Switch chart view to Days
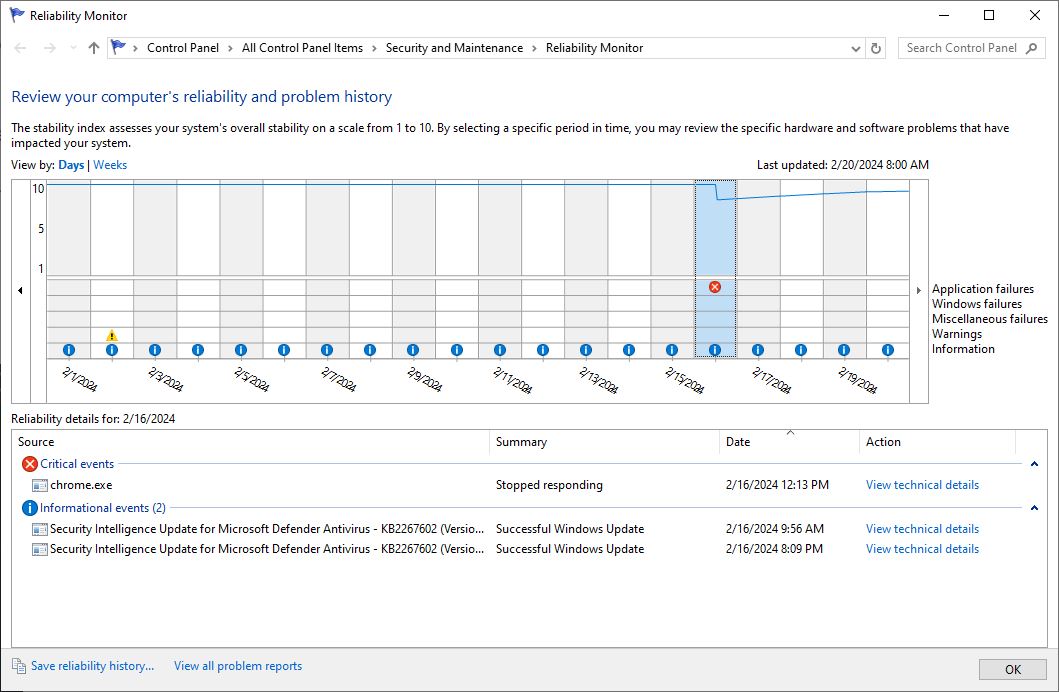 click(71, 165)
